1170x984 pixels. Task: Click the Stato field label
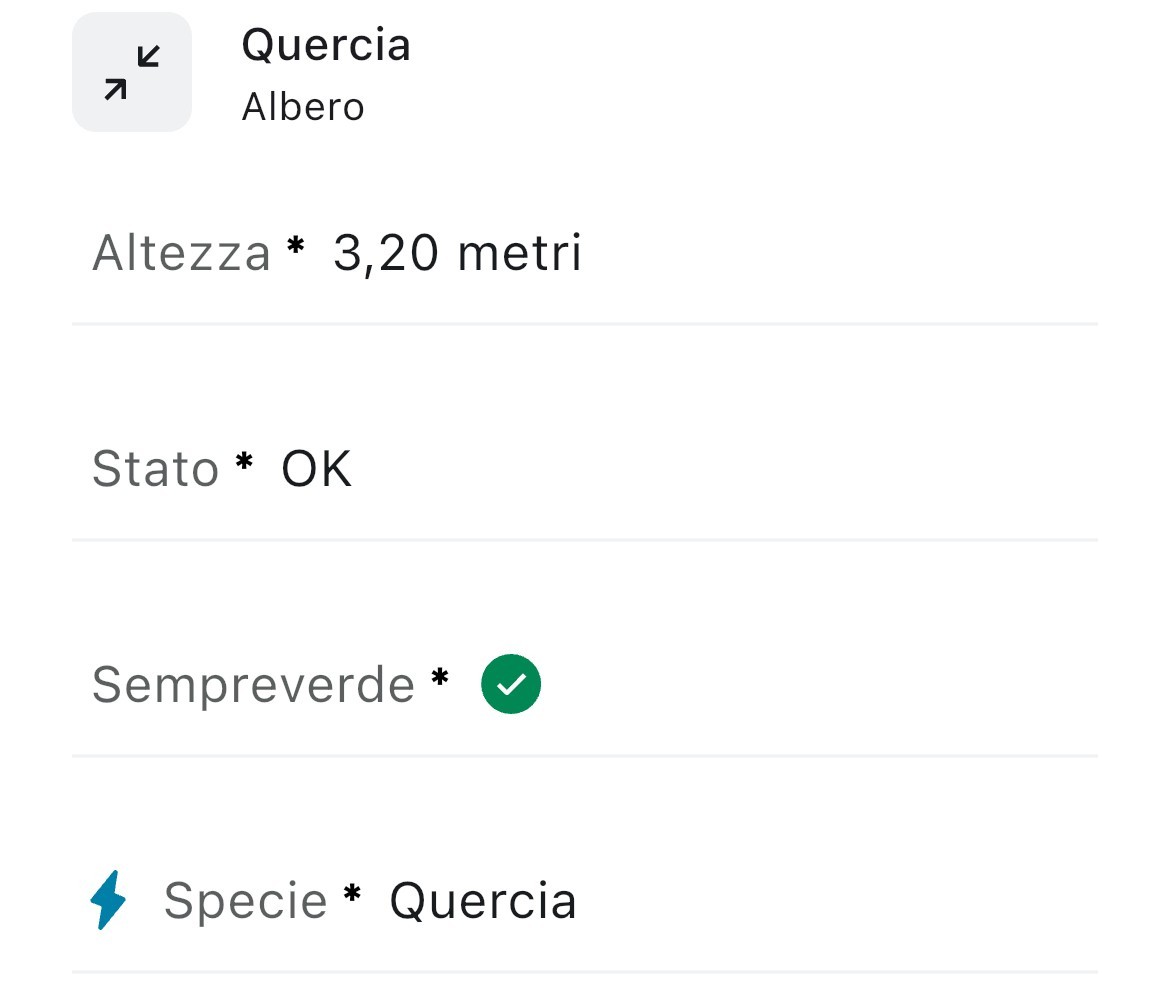[155, 469]
